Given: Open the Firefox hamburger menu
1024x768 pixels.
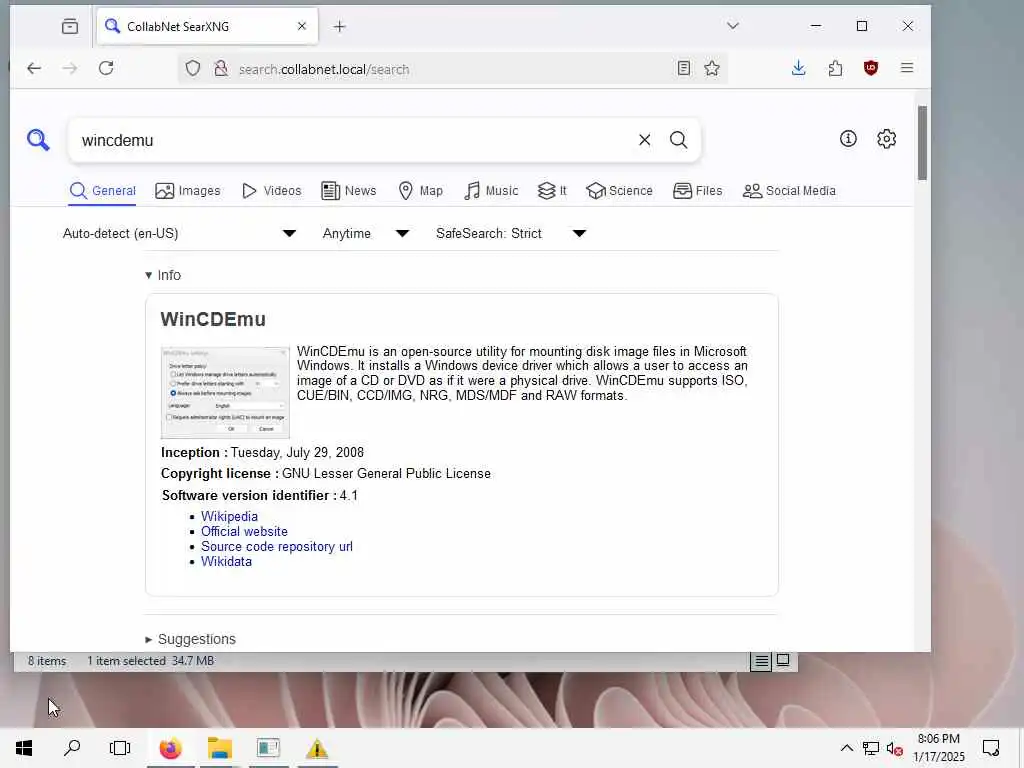Looking at the screenshot, I should click(x=906, y=68).
